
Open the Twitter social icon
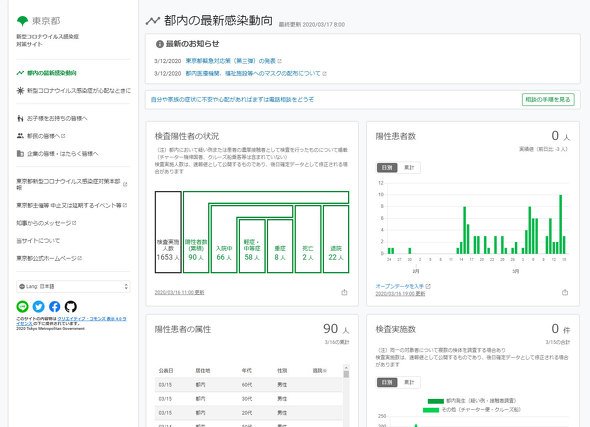point(38,307)
